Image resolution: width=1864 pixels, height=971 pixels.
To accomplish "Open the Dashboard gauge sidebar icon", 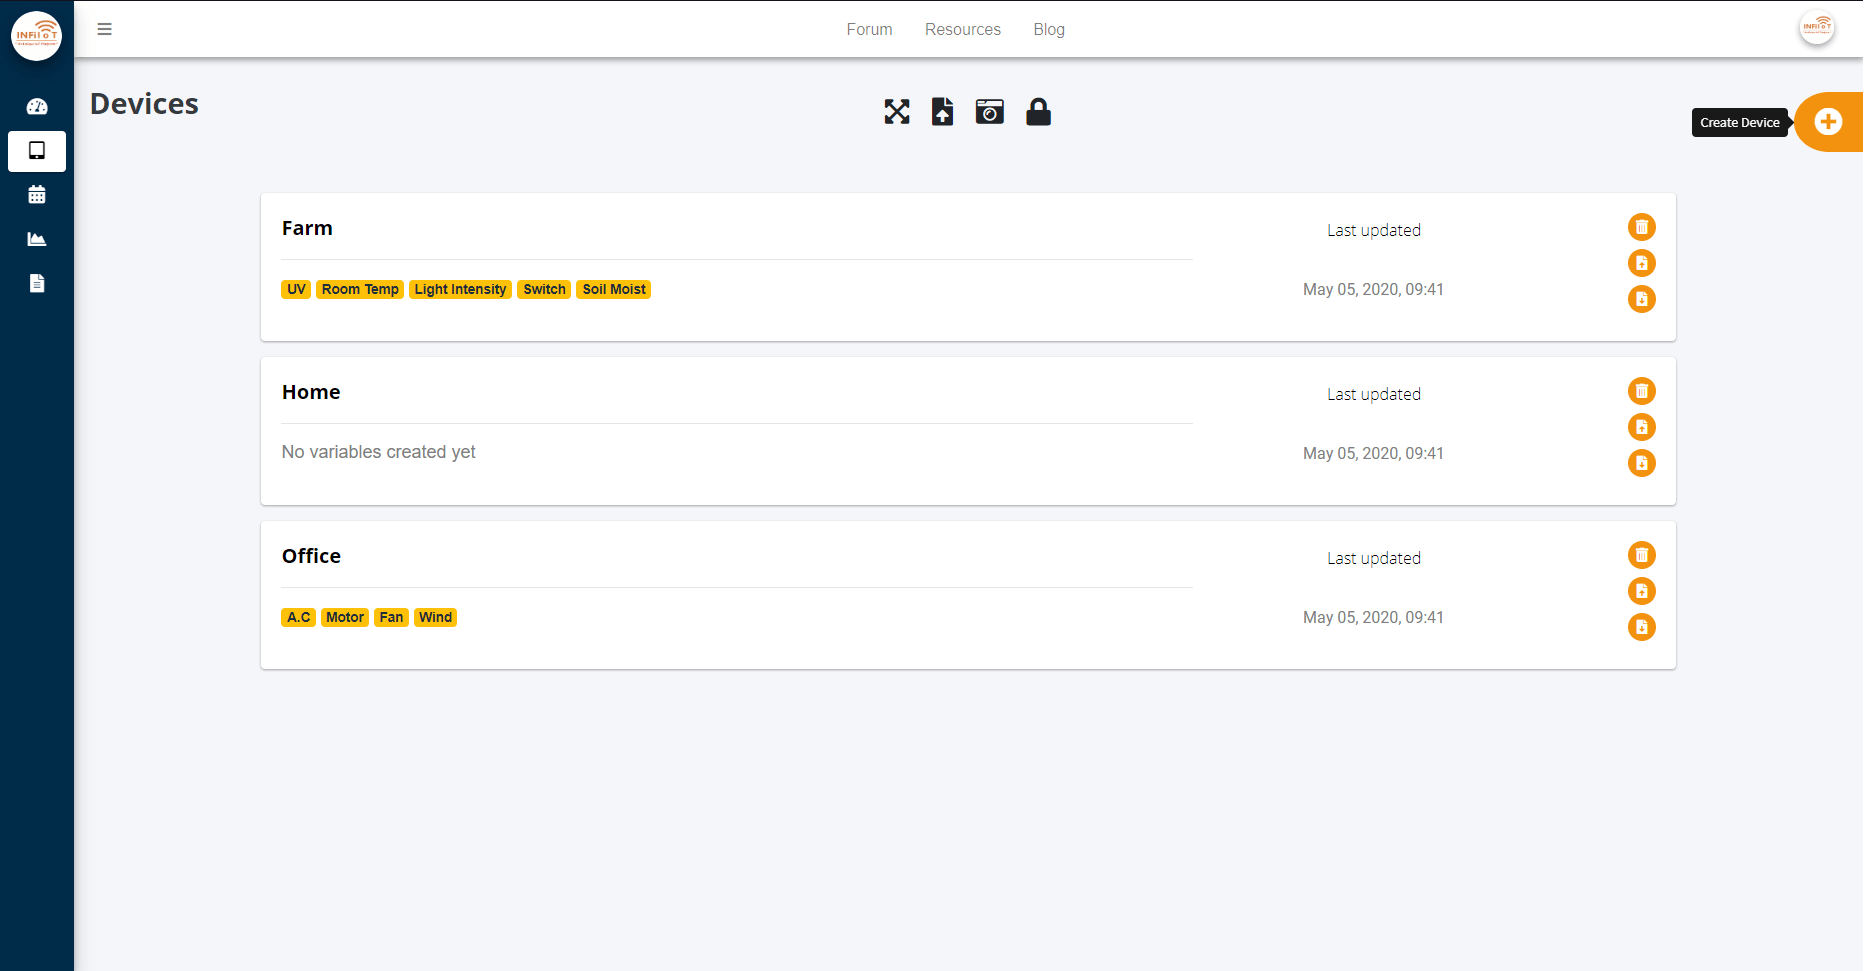I will (37, 106).
